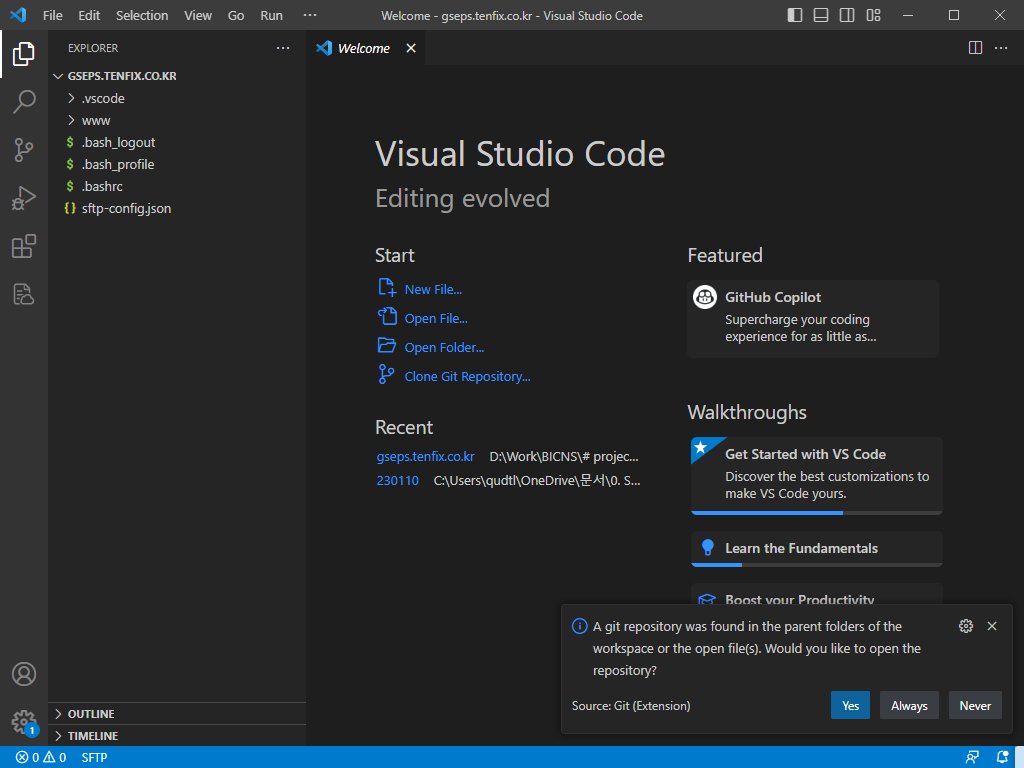Open the Extensions view

[24, 246]
